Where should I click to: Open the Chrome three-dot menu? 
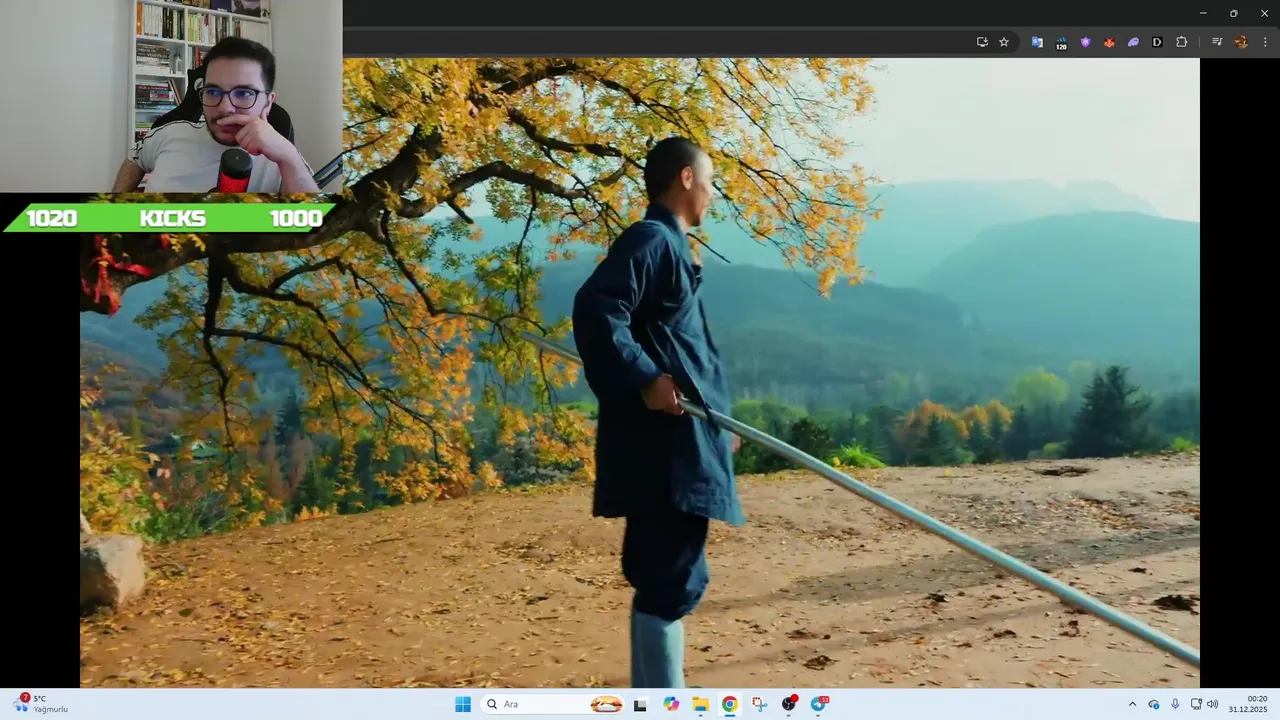pos(1265,42)
